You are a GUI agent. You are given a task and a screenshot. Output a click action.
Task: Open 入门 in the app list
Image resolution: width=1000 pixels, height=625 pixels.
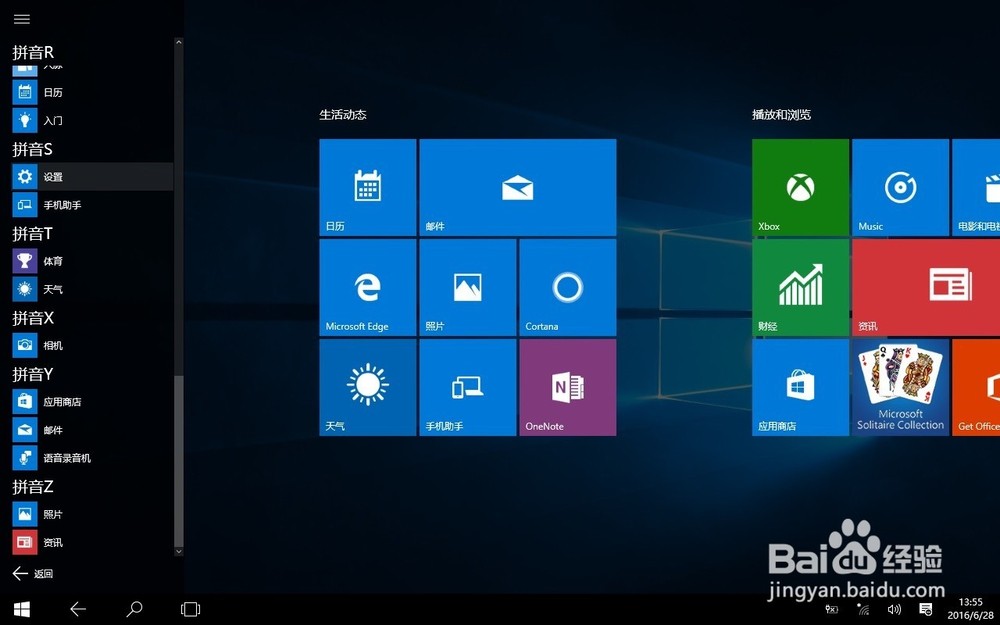click(x=92, y=120)
